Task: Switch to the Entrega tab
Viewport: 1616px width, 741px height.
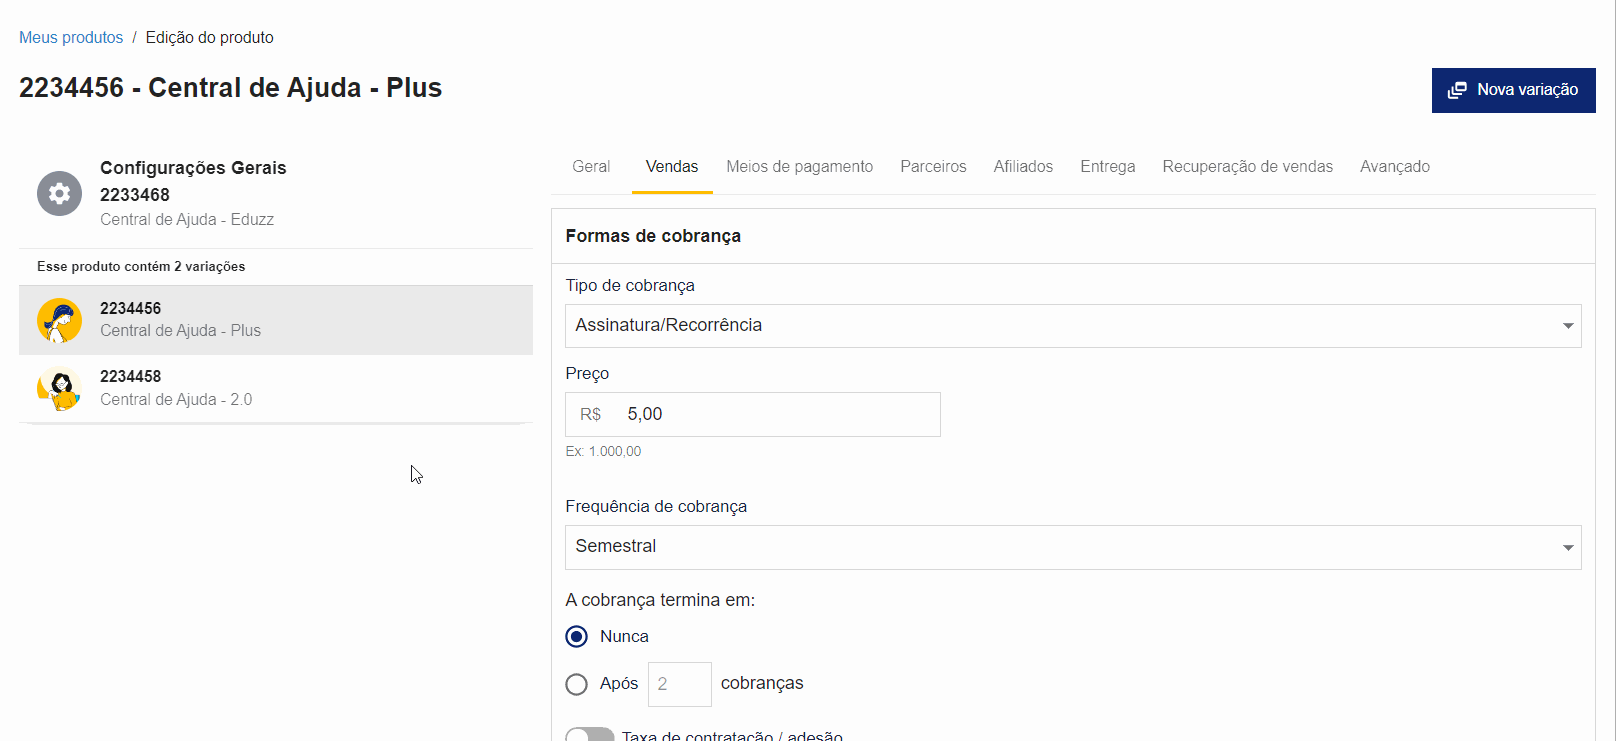Action: pos(1107,167)
